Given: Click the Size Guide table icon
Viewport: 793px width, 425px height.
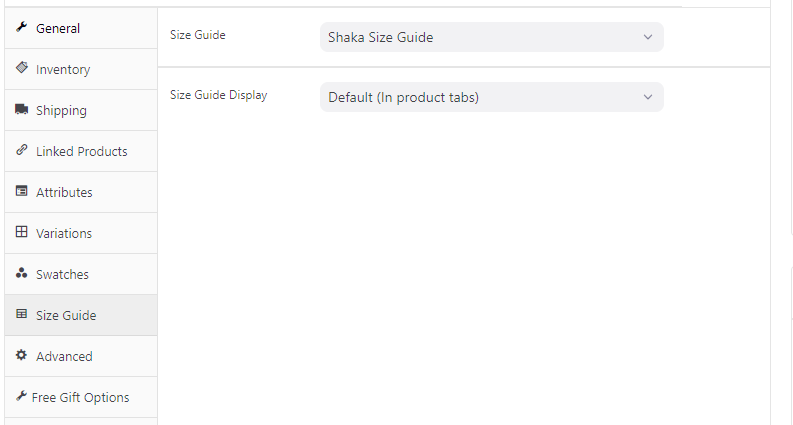Looking at the screenshot, I should click(21, 314).
